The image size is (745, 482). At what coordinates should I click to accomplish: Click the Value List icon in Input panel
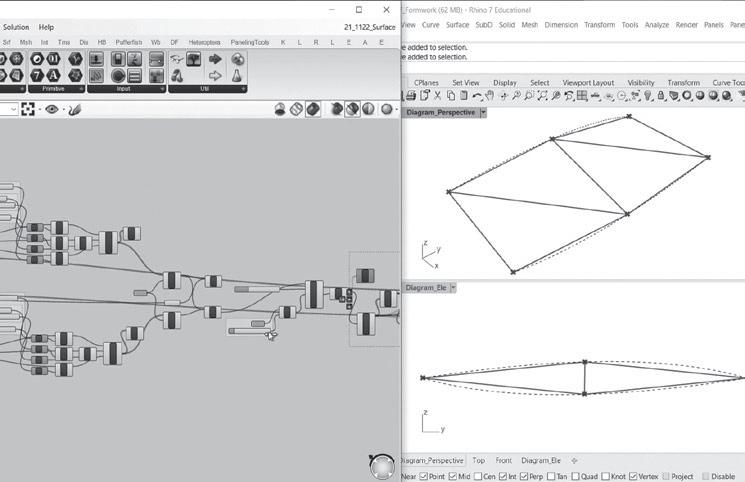135,76
